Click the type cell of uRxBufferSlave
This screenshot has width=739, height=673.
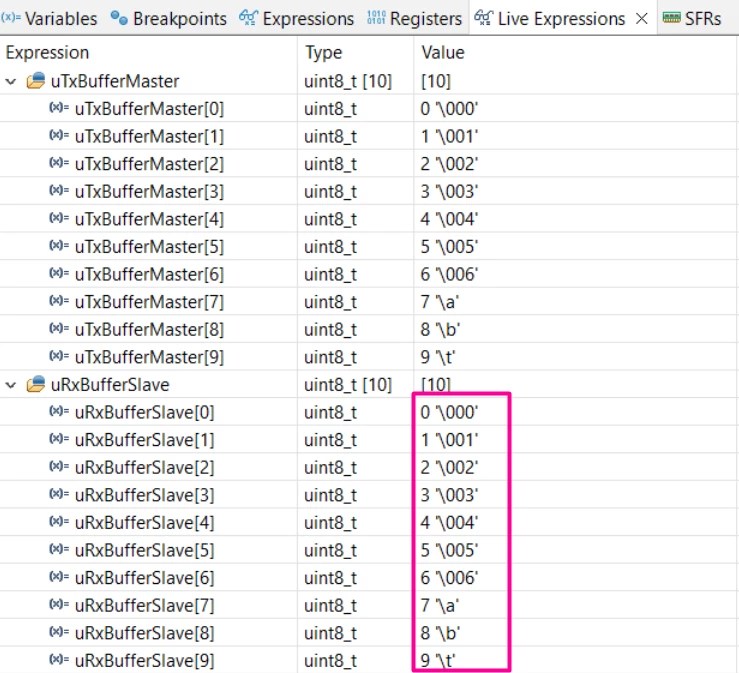click(x=348, y=385)
